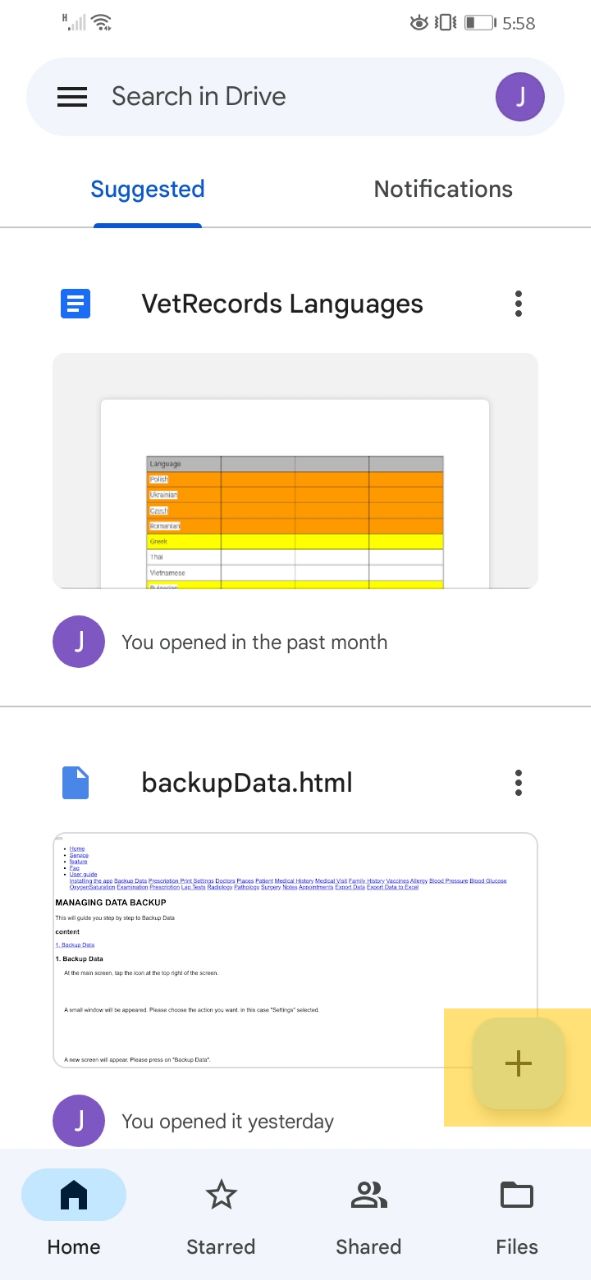Tap the floating plus create button
Viewport: 591px width, 1280px height.
(518, 1063)
